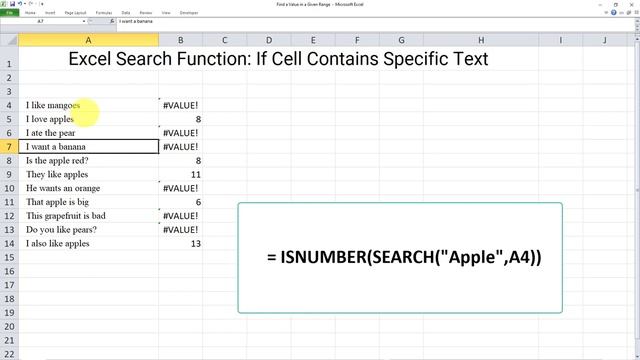The height and width of the screenshot is (360, 640).
Task: Click the Excel application icon in title bar
Action: pos(4,4)
